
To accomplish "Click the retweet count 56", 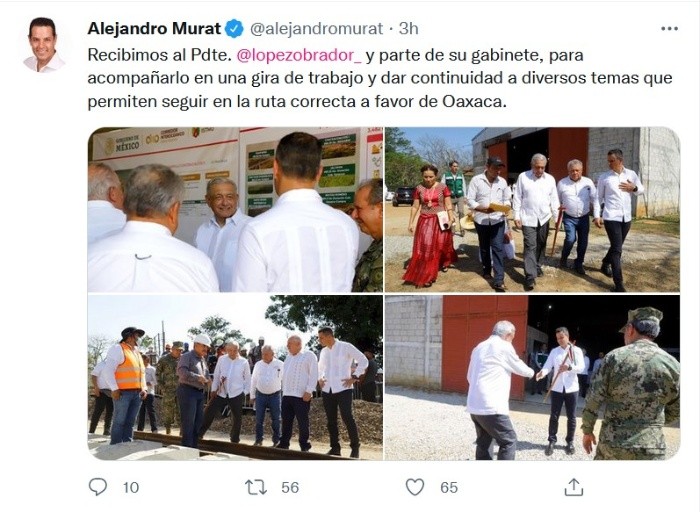I will pyautogui.click(x=290, y=487).
